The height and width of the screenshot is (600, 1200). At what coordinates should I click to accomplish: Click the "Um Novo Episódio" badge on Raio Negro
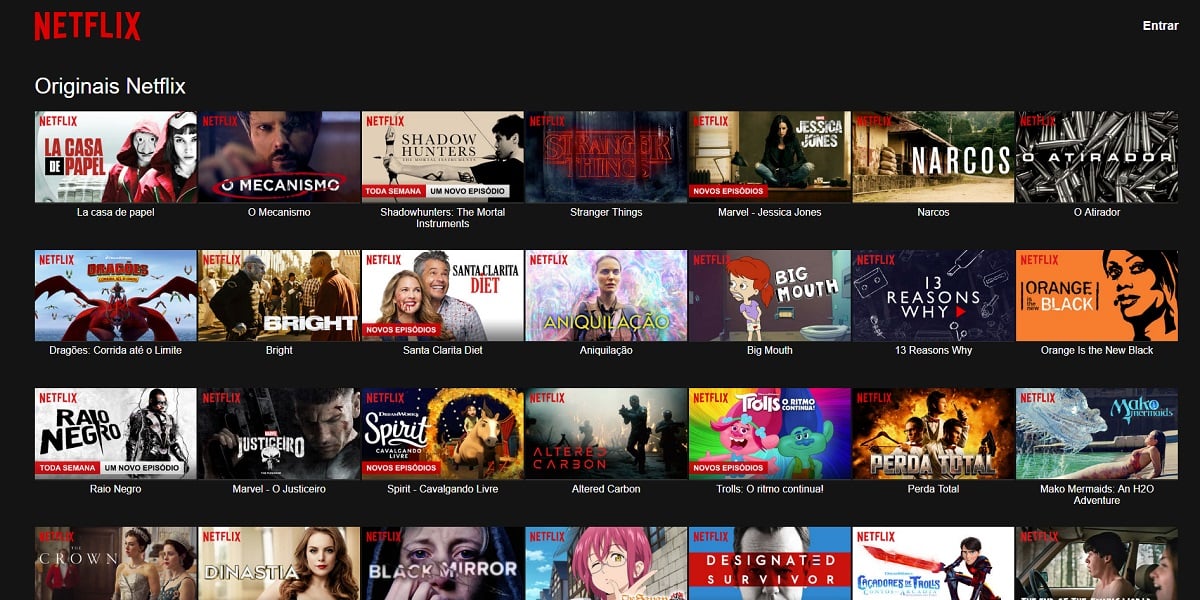(x=142, y=468)
